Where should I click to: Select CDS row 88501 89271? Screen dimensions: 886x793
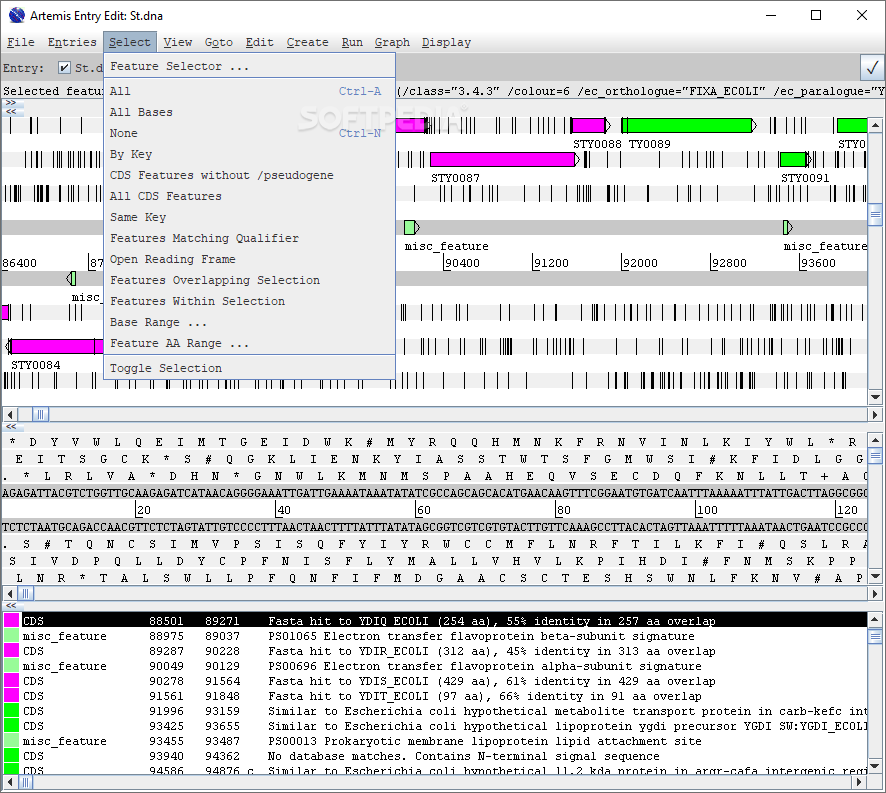coord(435,621)
